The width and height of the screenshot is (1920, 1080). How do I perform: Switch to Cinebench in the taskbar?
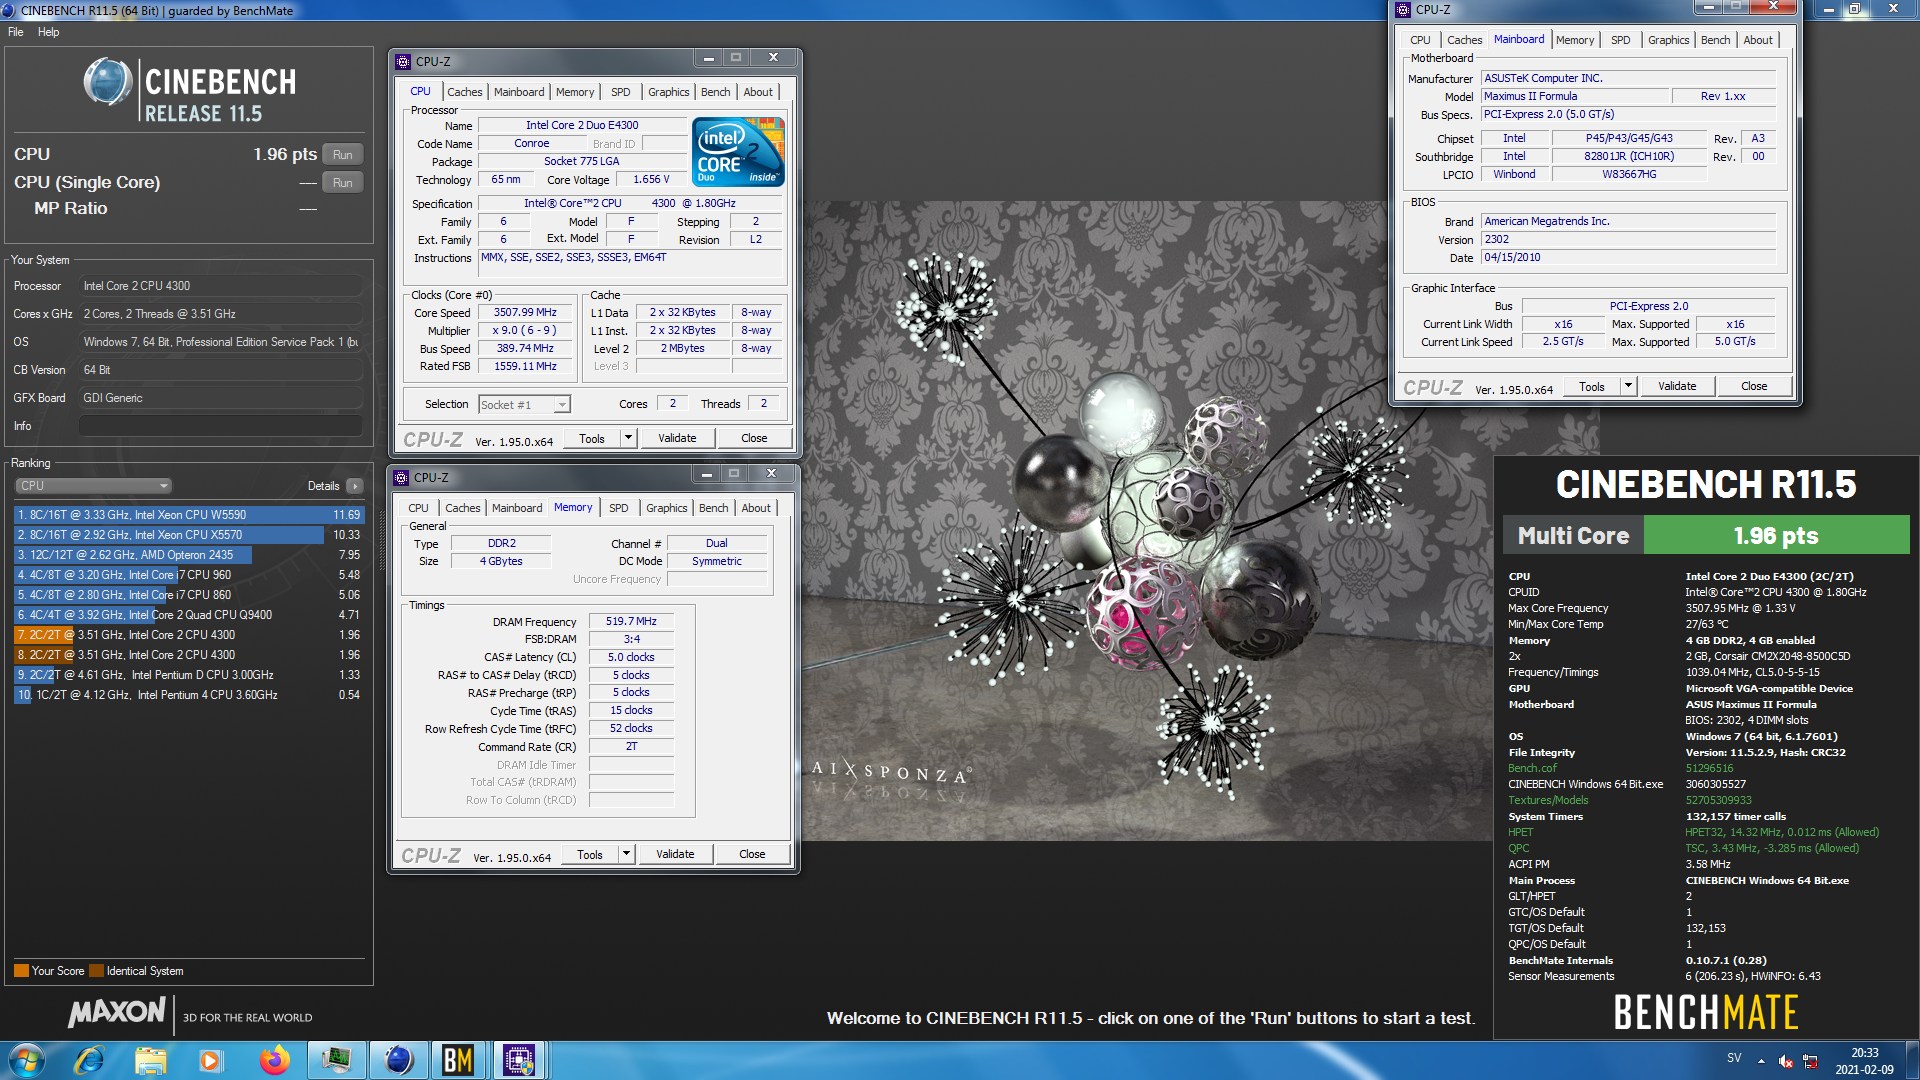398,1060
